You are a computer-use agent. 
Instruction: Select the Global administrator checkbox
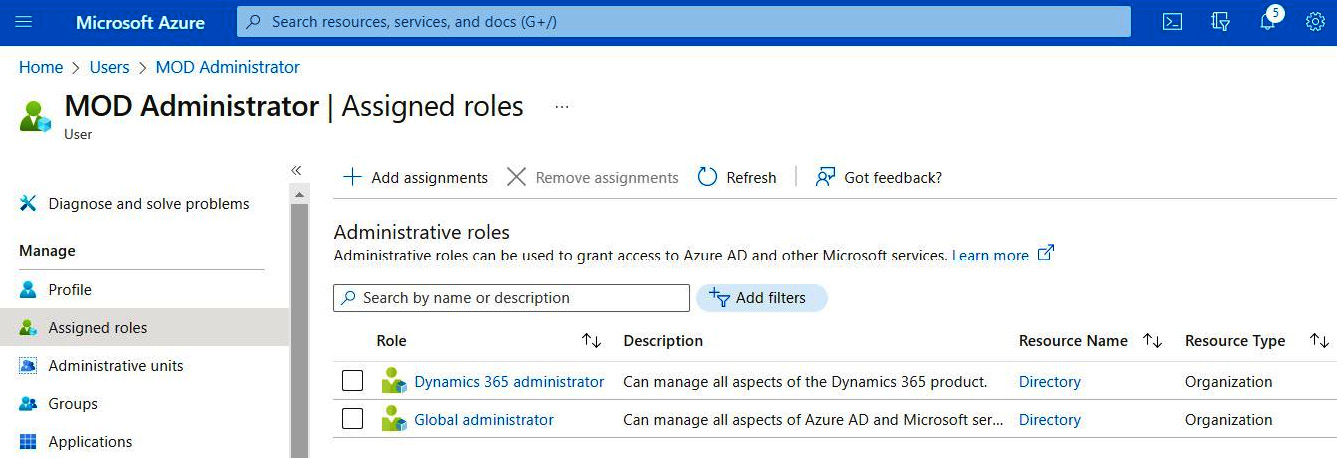[352, 419]
